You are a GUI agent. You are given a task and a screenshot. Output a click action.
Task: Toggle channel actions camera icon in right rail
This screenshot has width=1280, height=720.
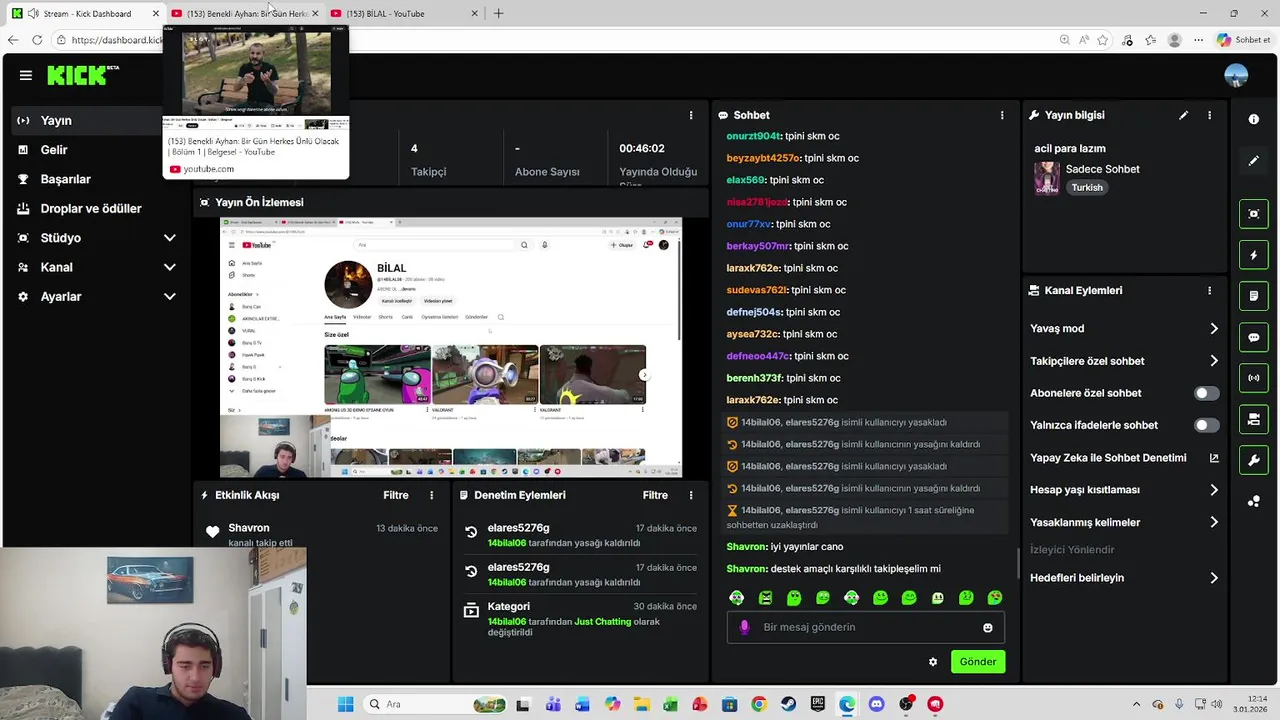[x=1254, y=419]
